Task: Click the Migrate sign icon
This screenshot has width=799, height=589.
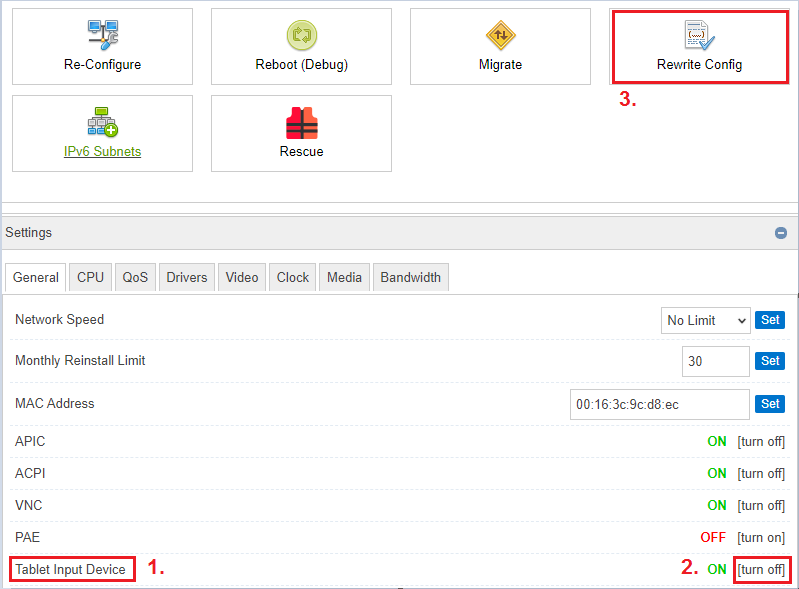Action: [x=500, y=35]
